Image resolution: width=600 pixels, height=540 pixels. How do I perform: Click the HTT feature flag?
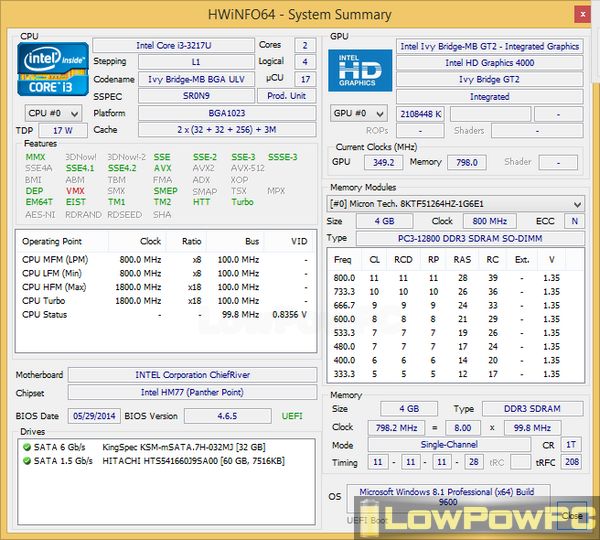(201, 202)
